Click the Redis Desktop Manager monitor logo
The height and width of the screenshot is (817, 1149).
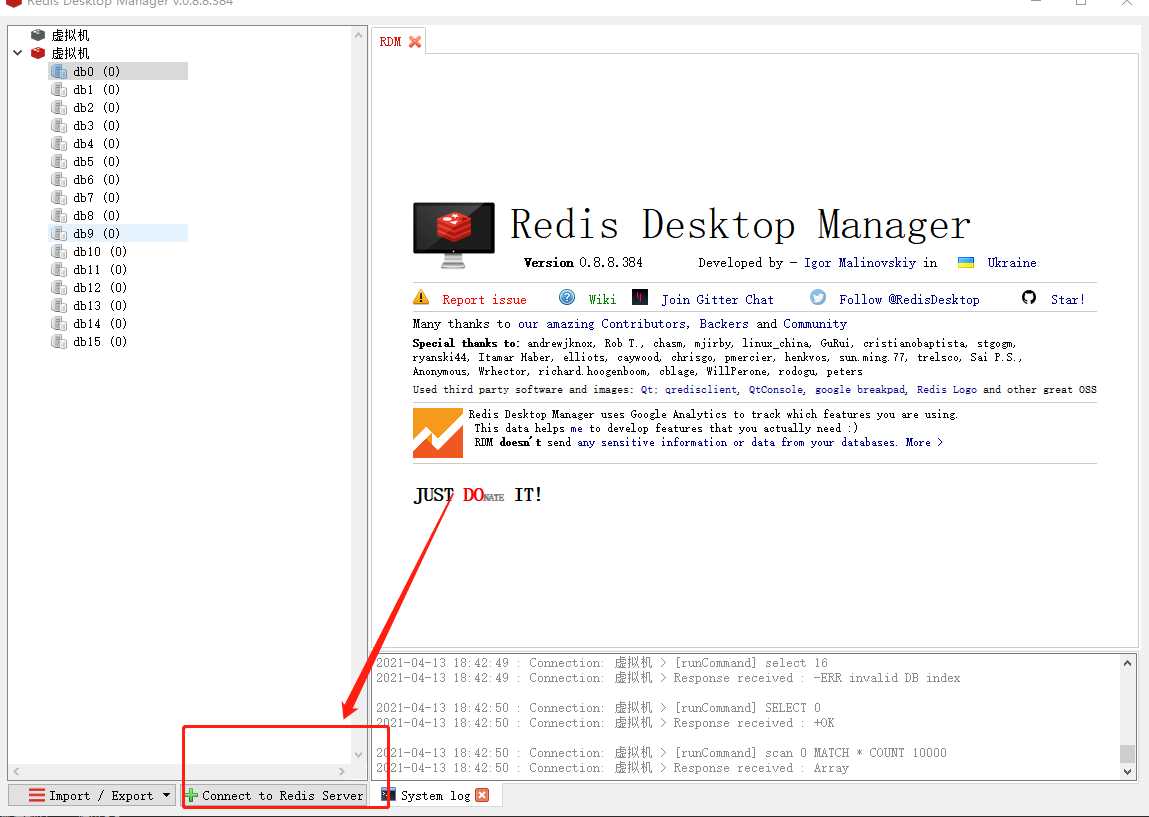[454, 234]
